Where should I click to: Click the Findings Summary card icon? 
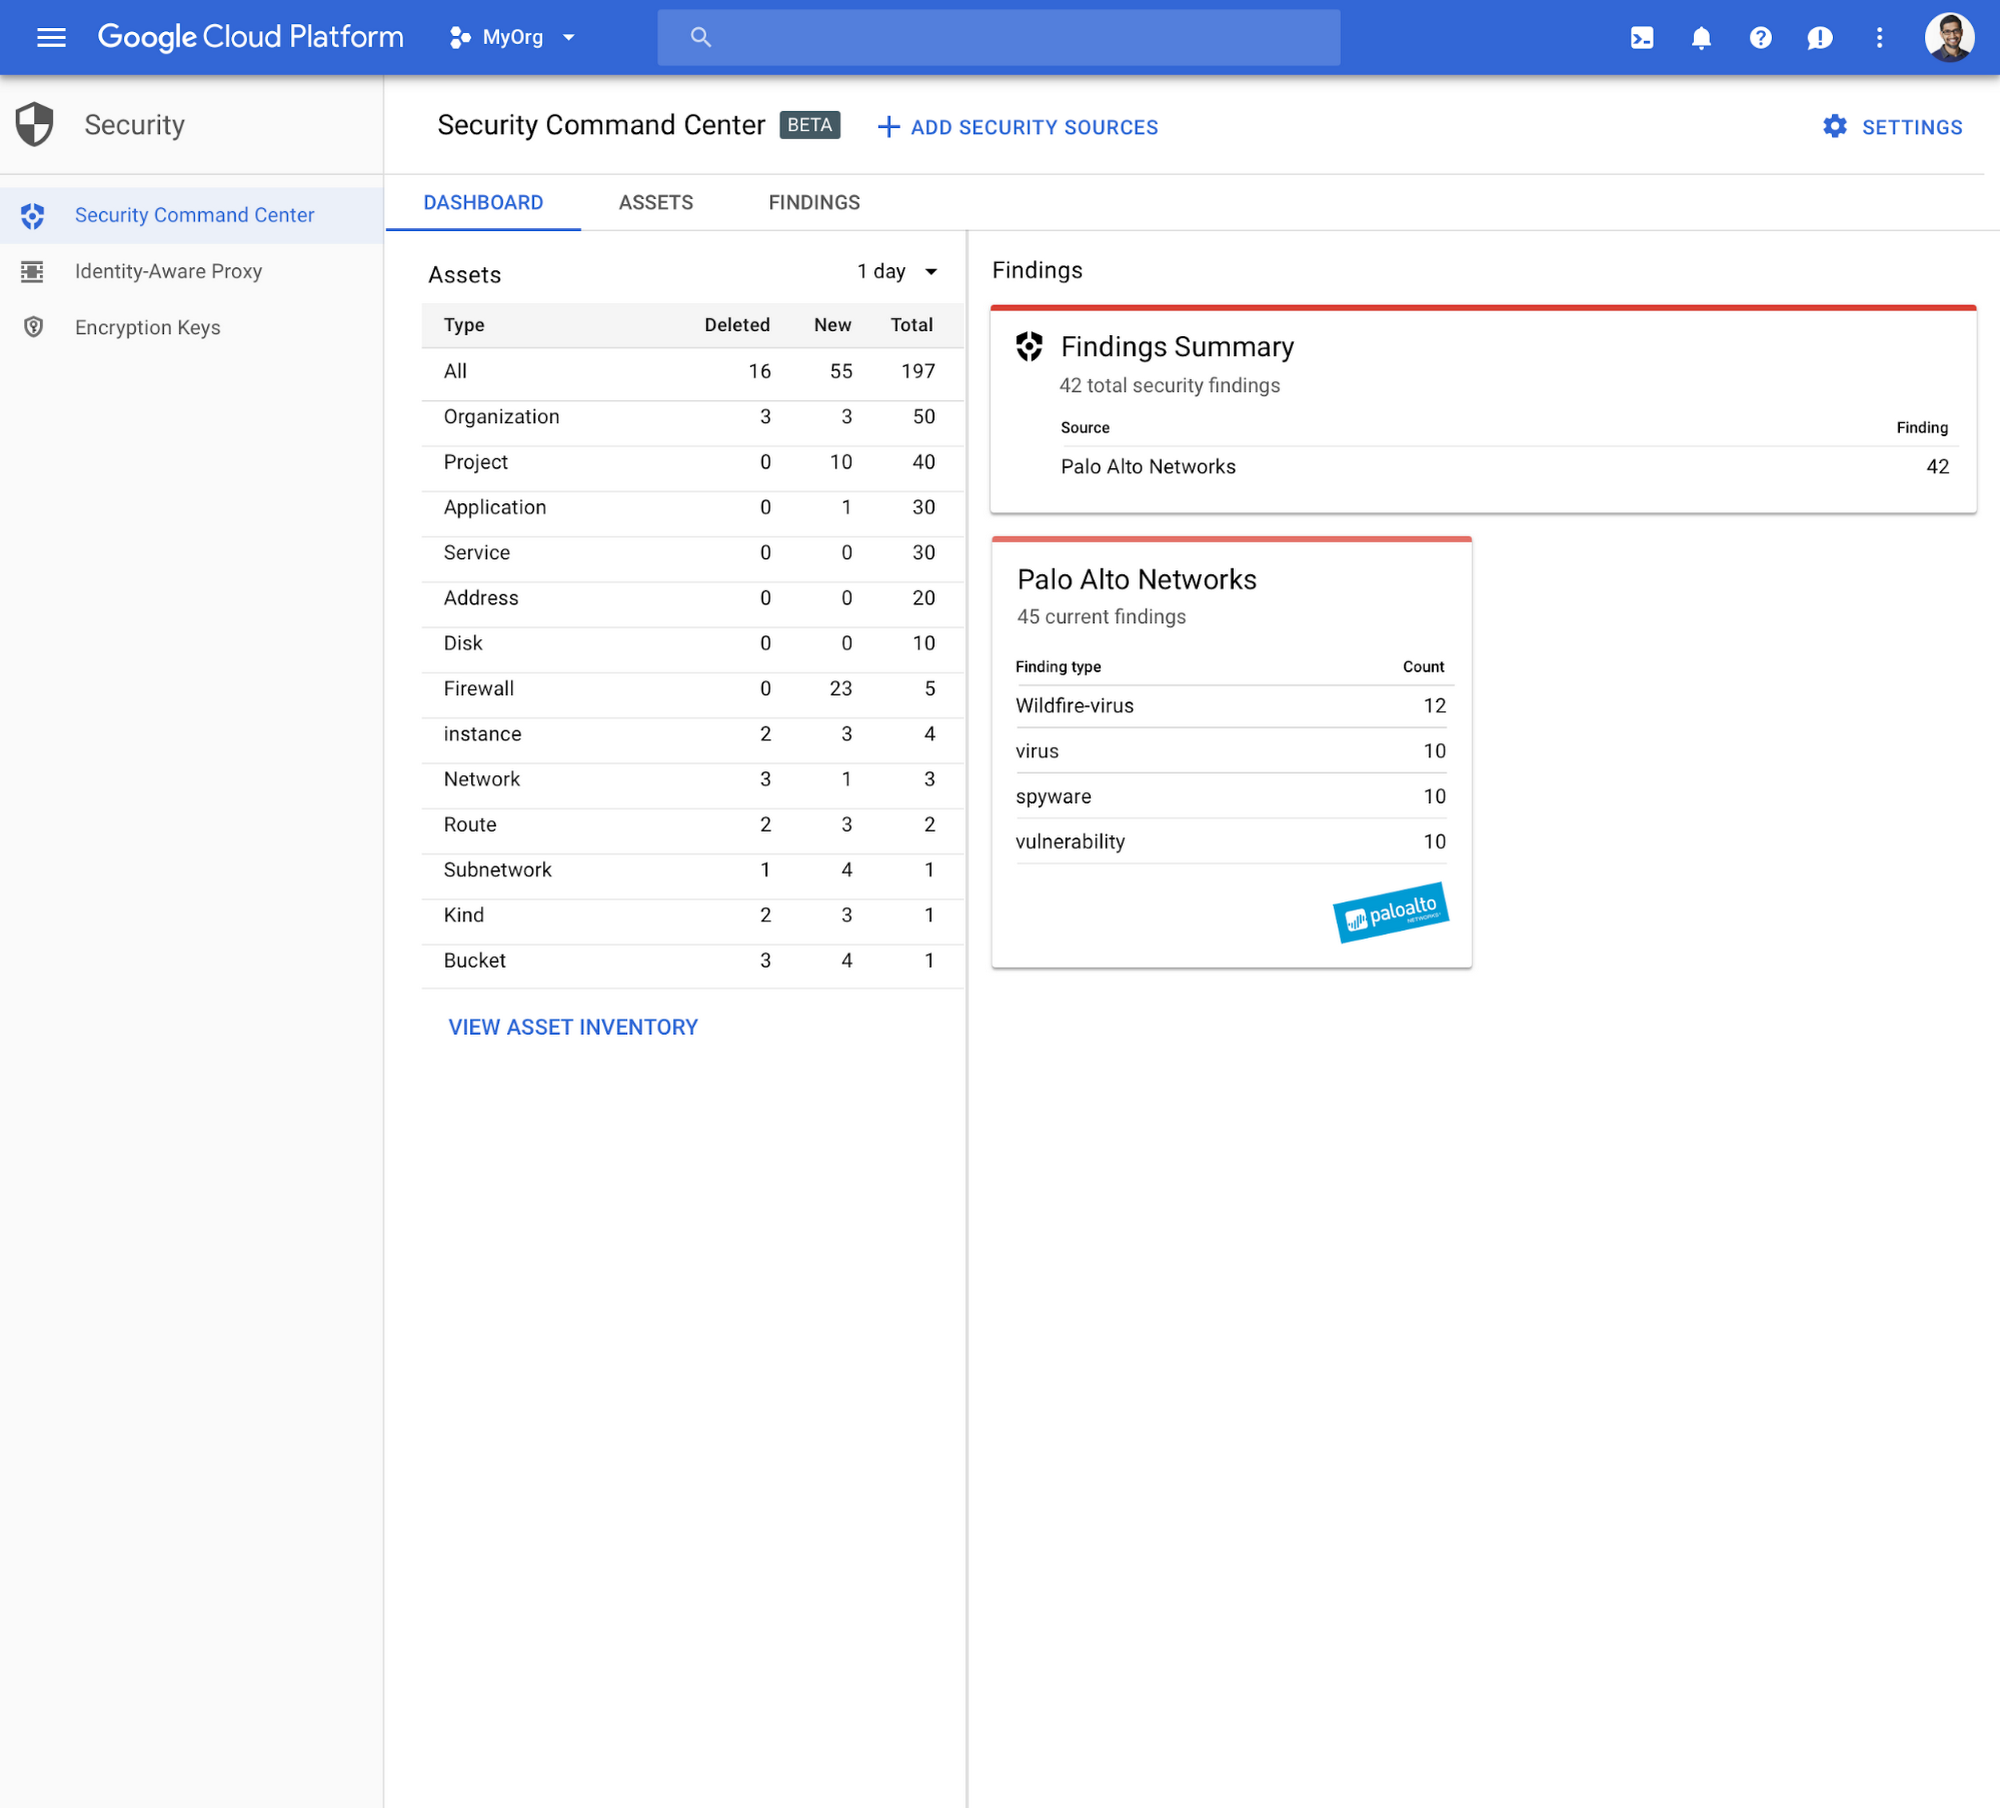click(x=1029, y=346)
